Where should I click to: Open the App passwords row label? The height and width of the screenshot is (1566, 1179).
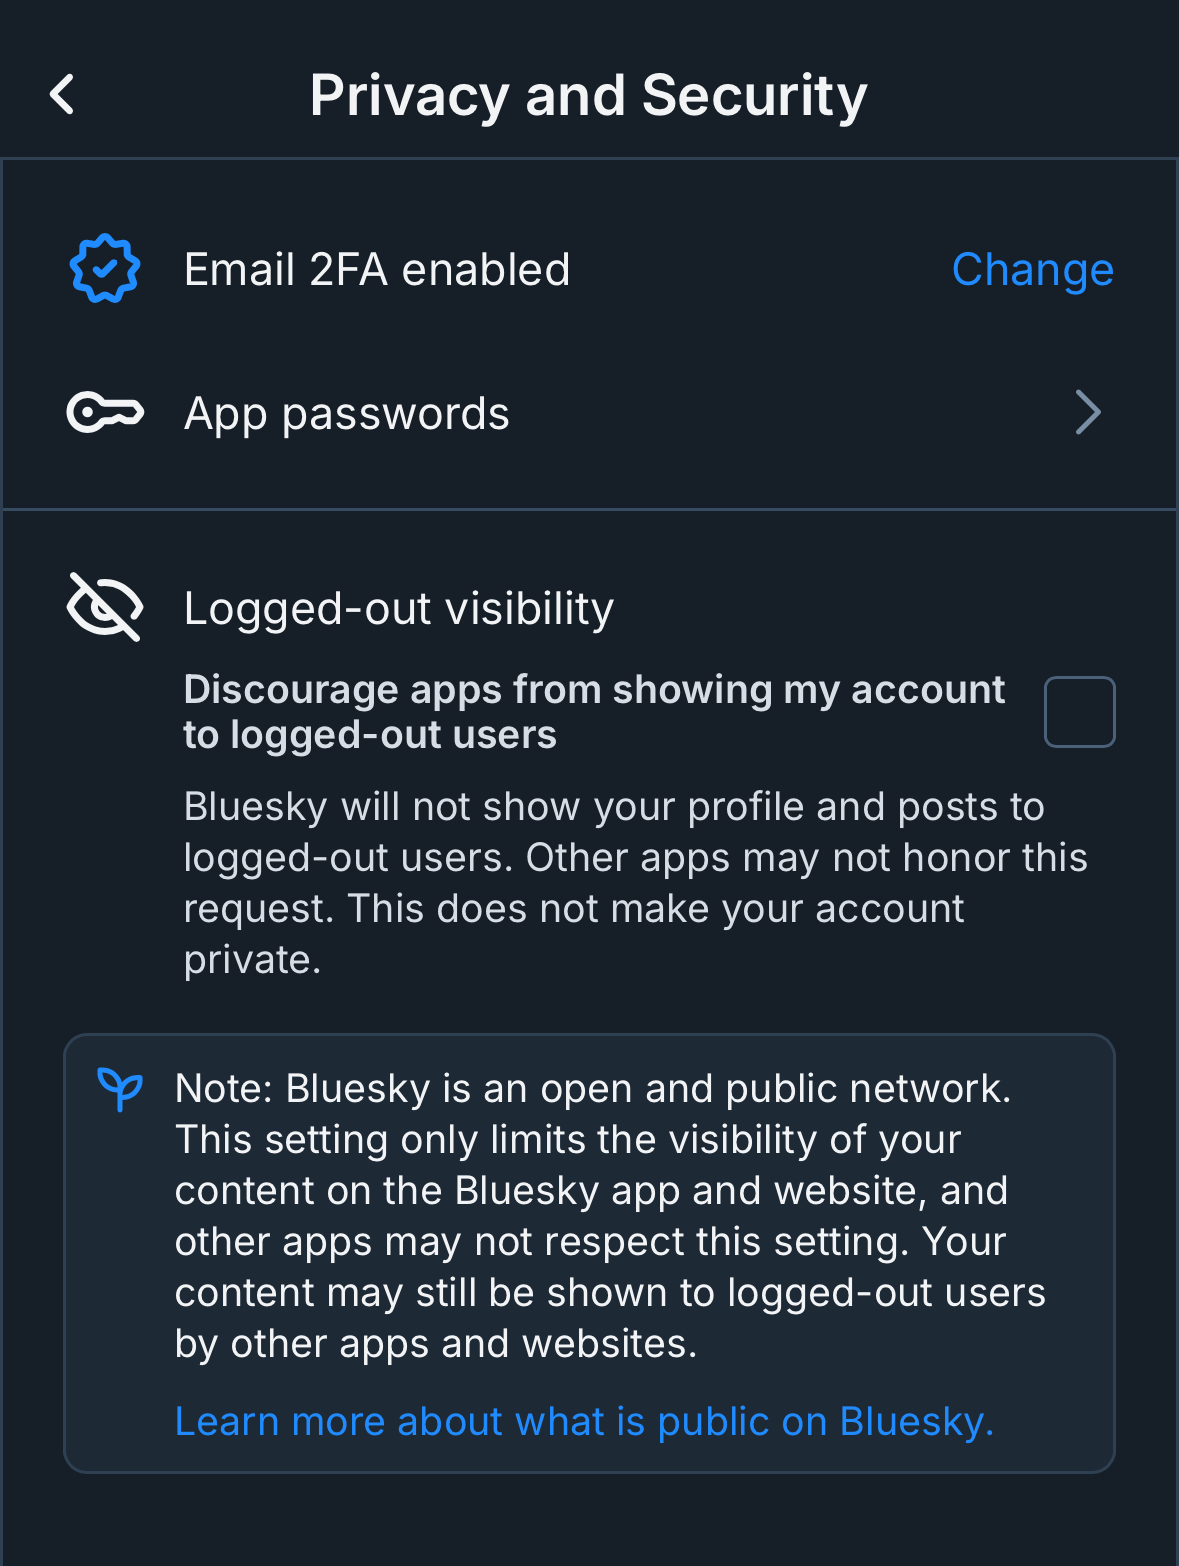347,414
